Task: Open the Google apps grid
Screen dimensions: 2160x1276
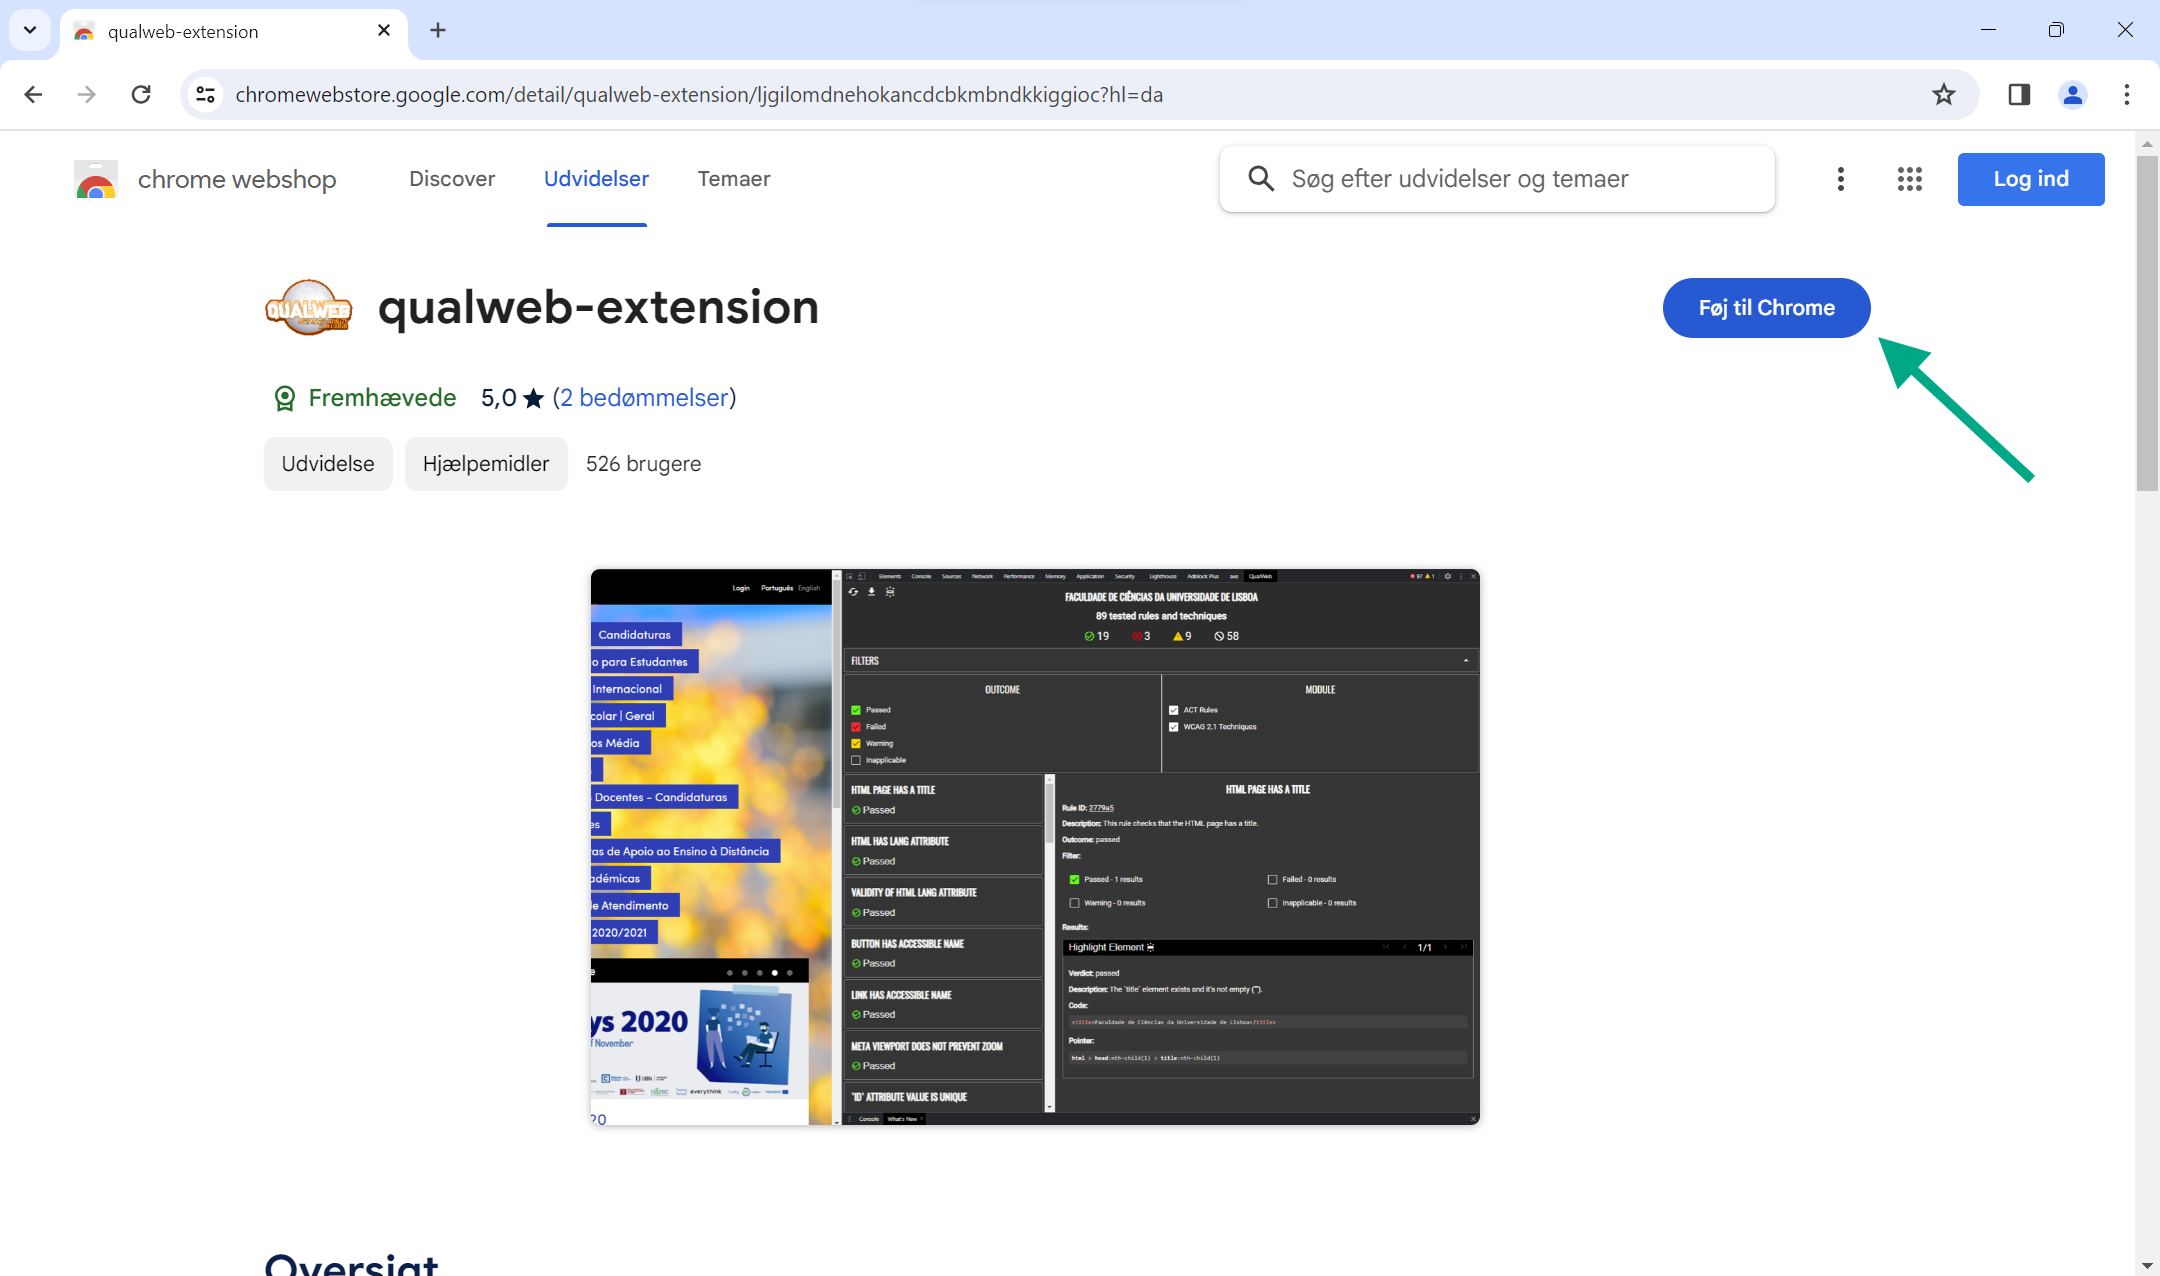Action: point(1909,179)
